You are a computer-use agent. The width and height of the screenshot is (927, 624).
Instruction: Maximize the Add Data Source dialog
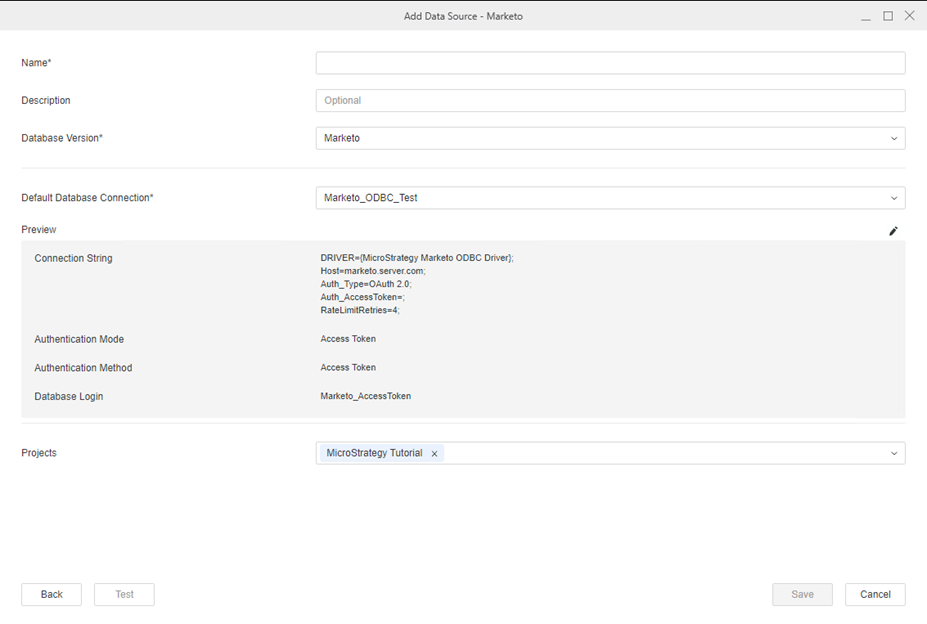[x=887, y=16]
